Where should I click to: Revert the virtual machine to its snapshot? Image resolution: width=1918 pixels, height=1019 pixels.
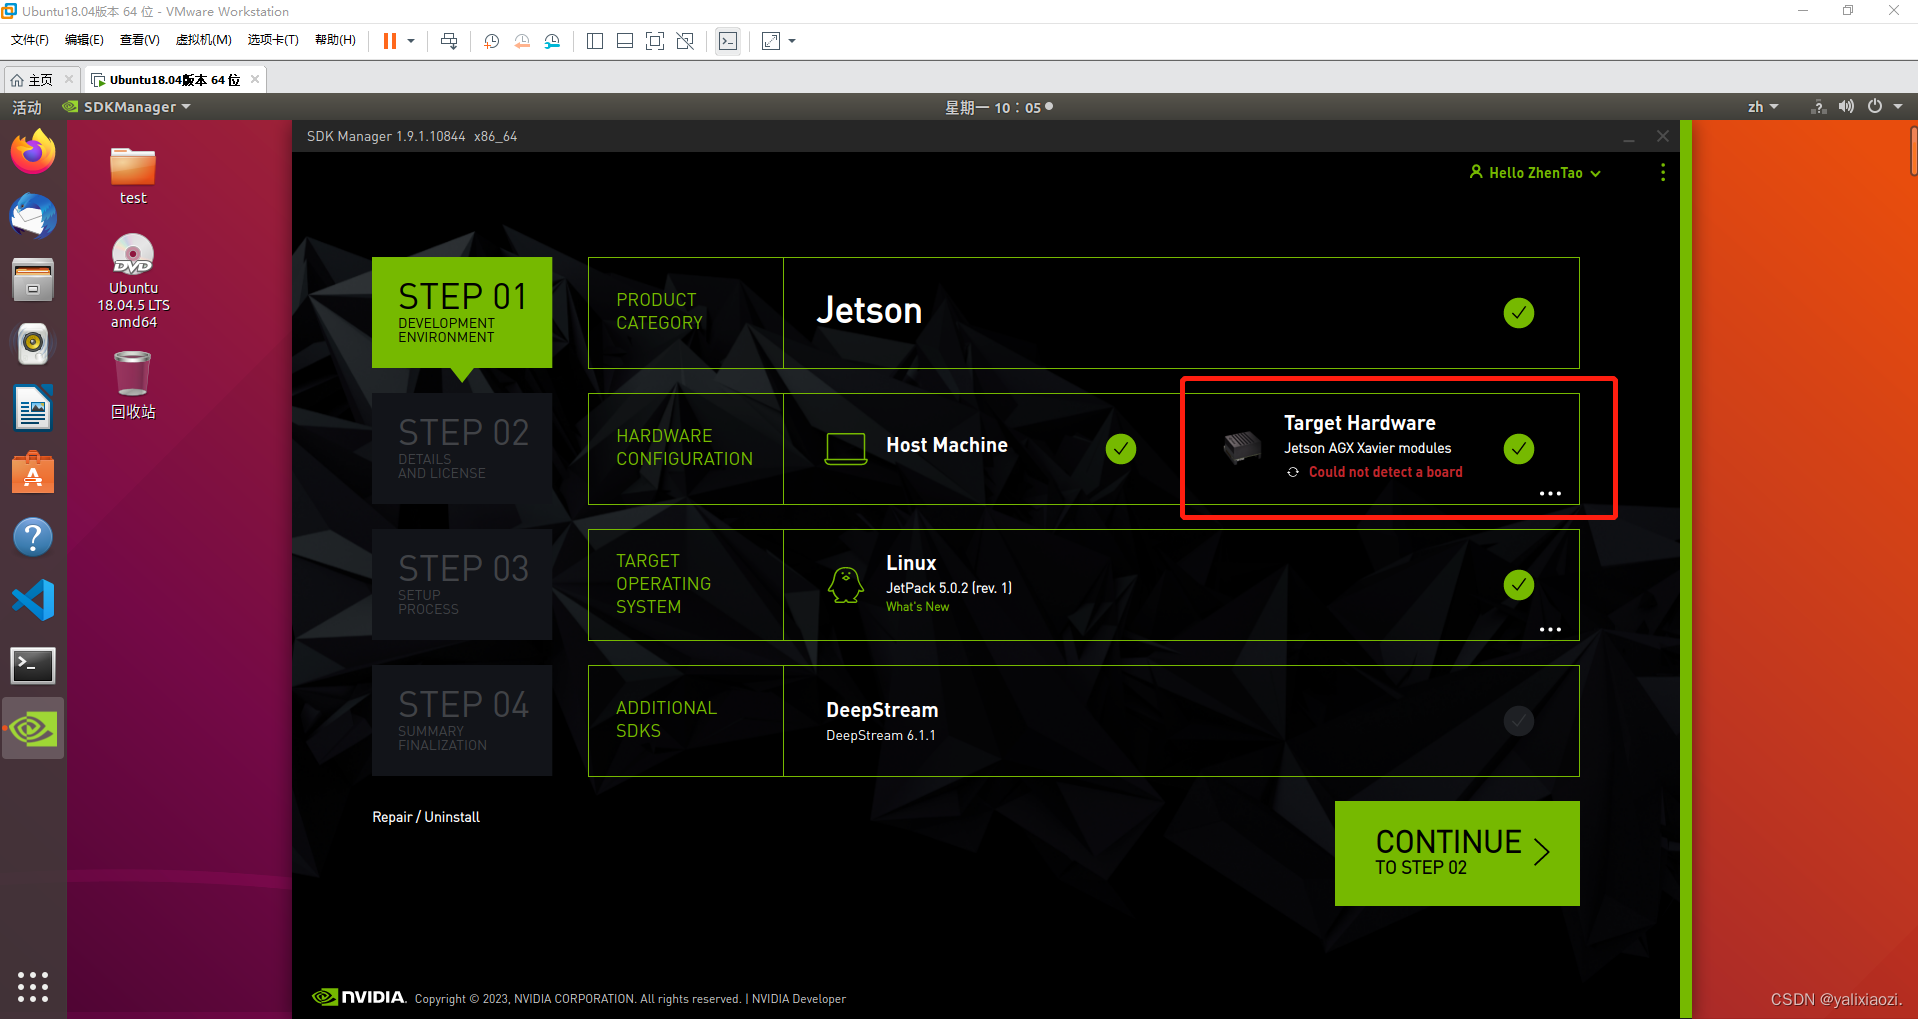click(521, 41)
